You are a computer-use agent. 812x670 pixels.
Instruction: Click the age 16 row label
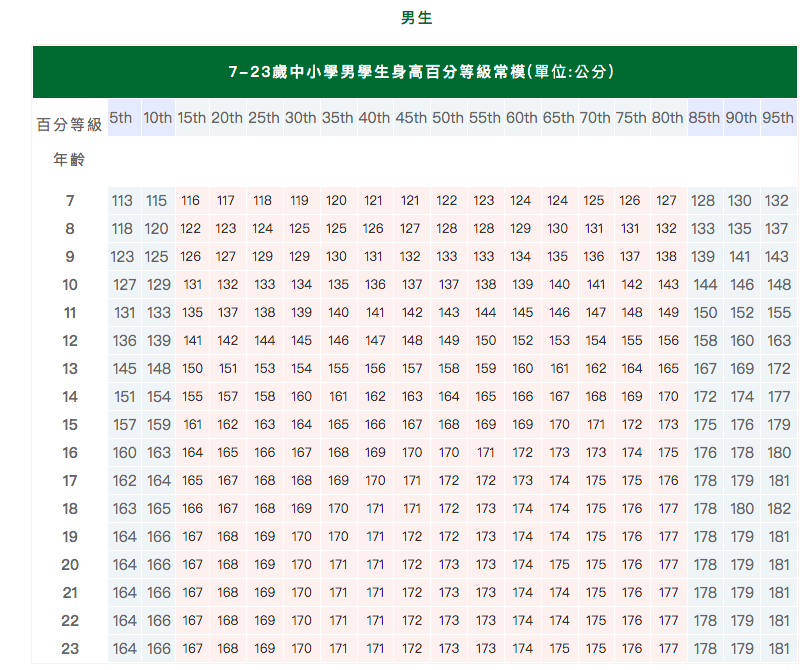(x=70, y=453)
